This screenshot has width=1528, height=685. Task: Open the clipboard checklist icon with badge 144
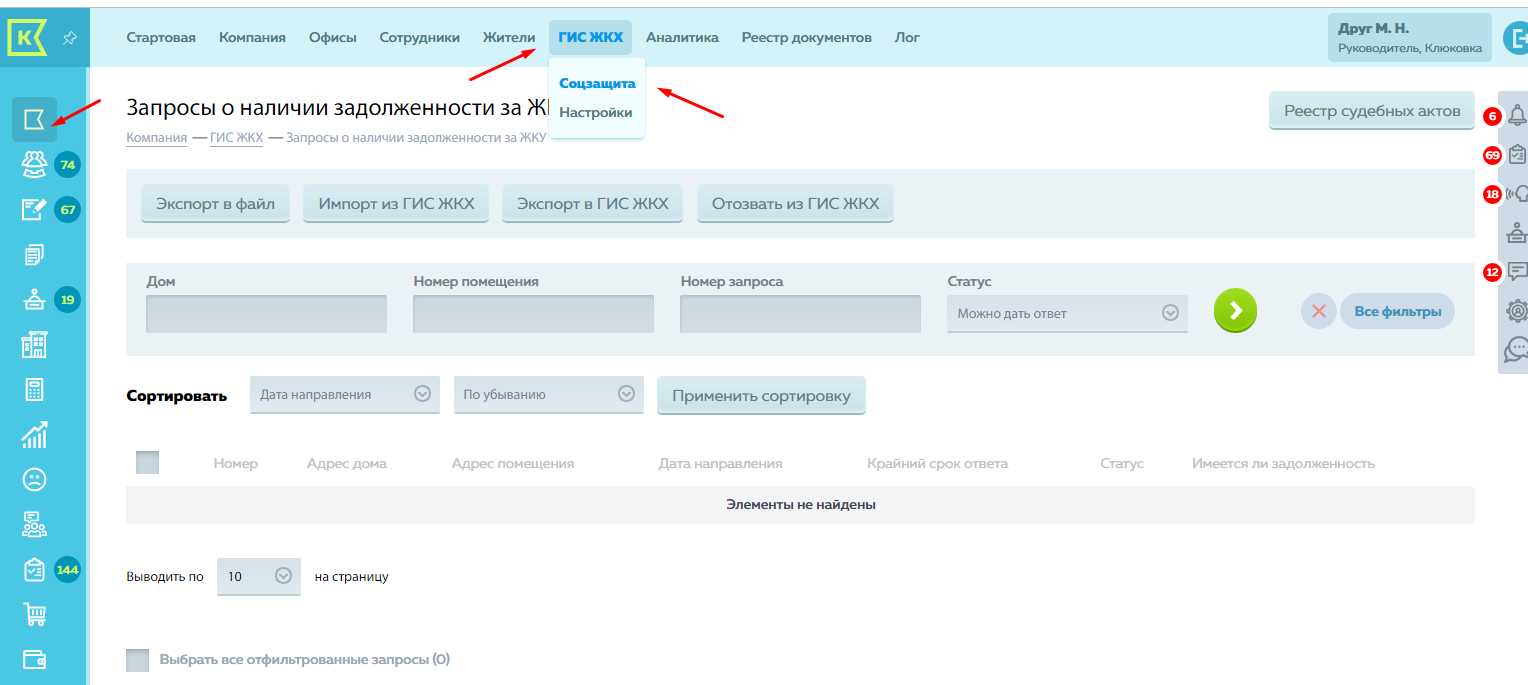34,569
